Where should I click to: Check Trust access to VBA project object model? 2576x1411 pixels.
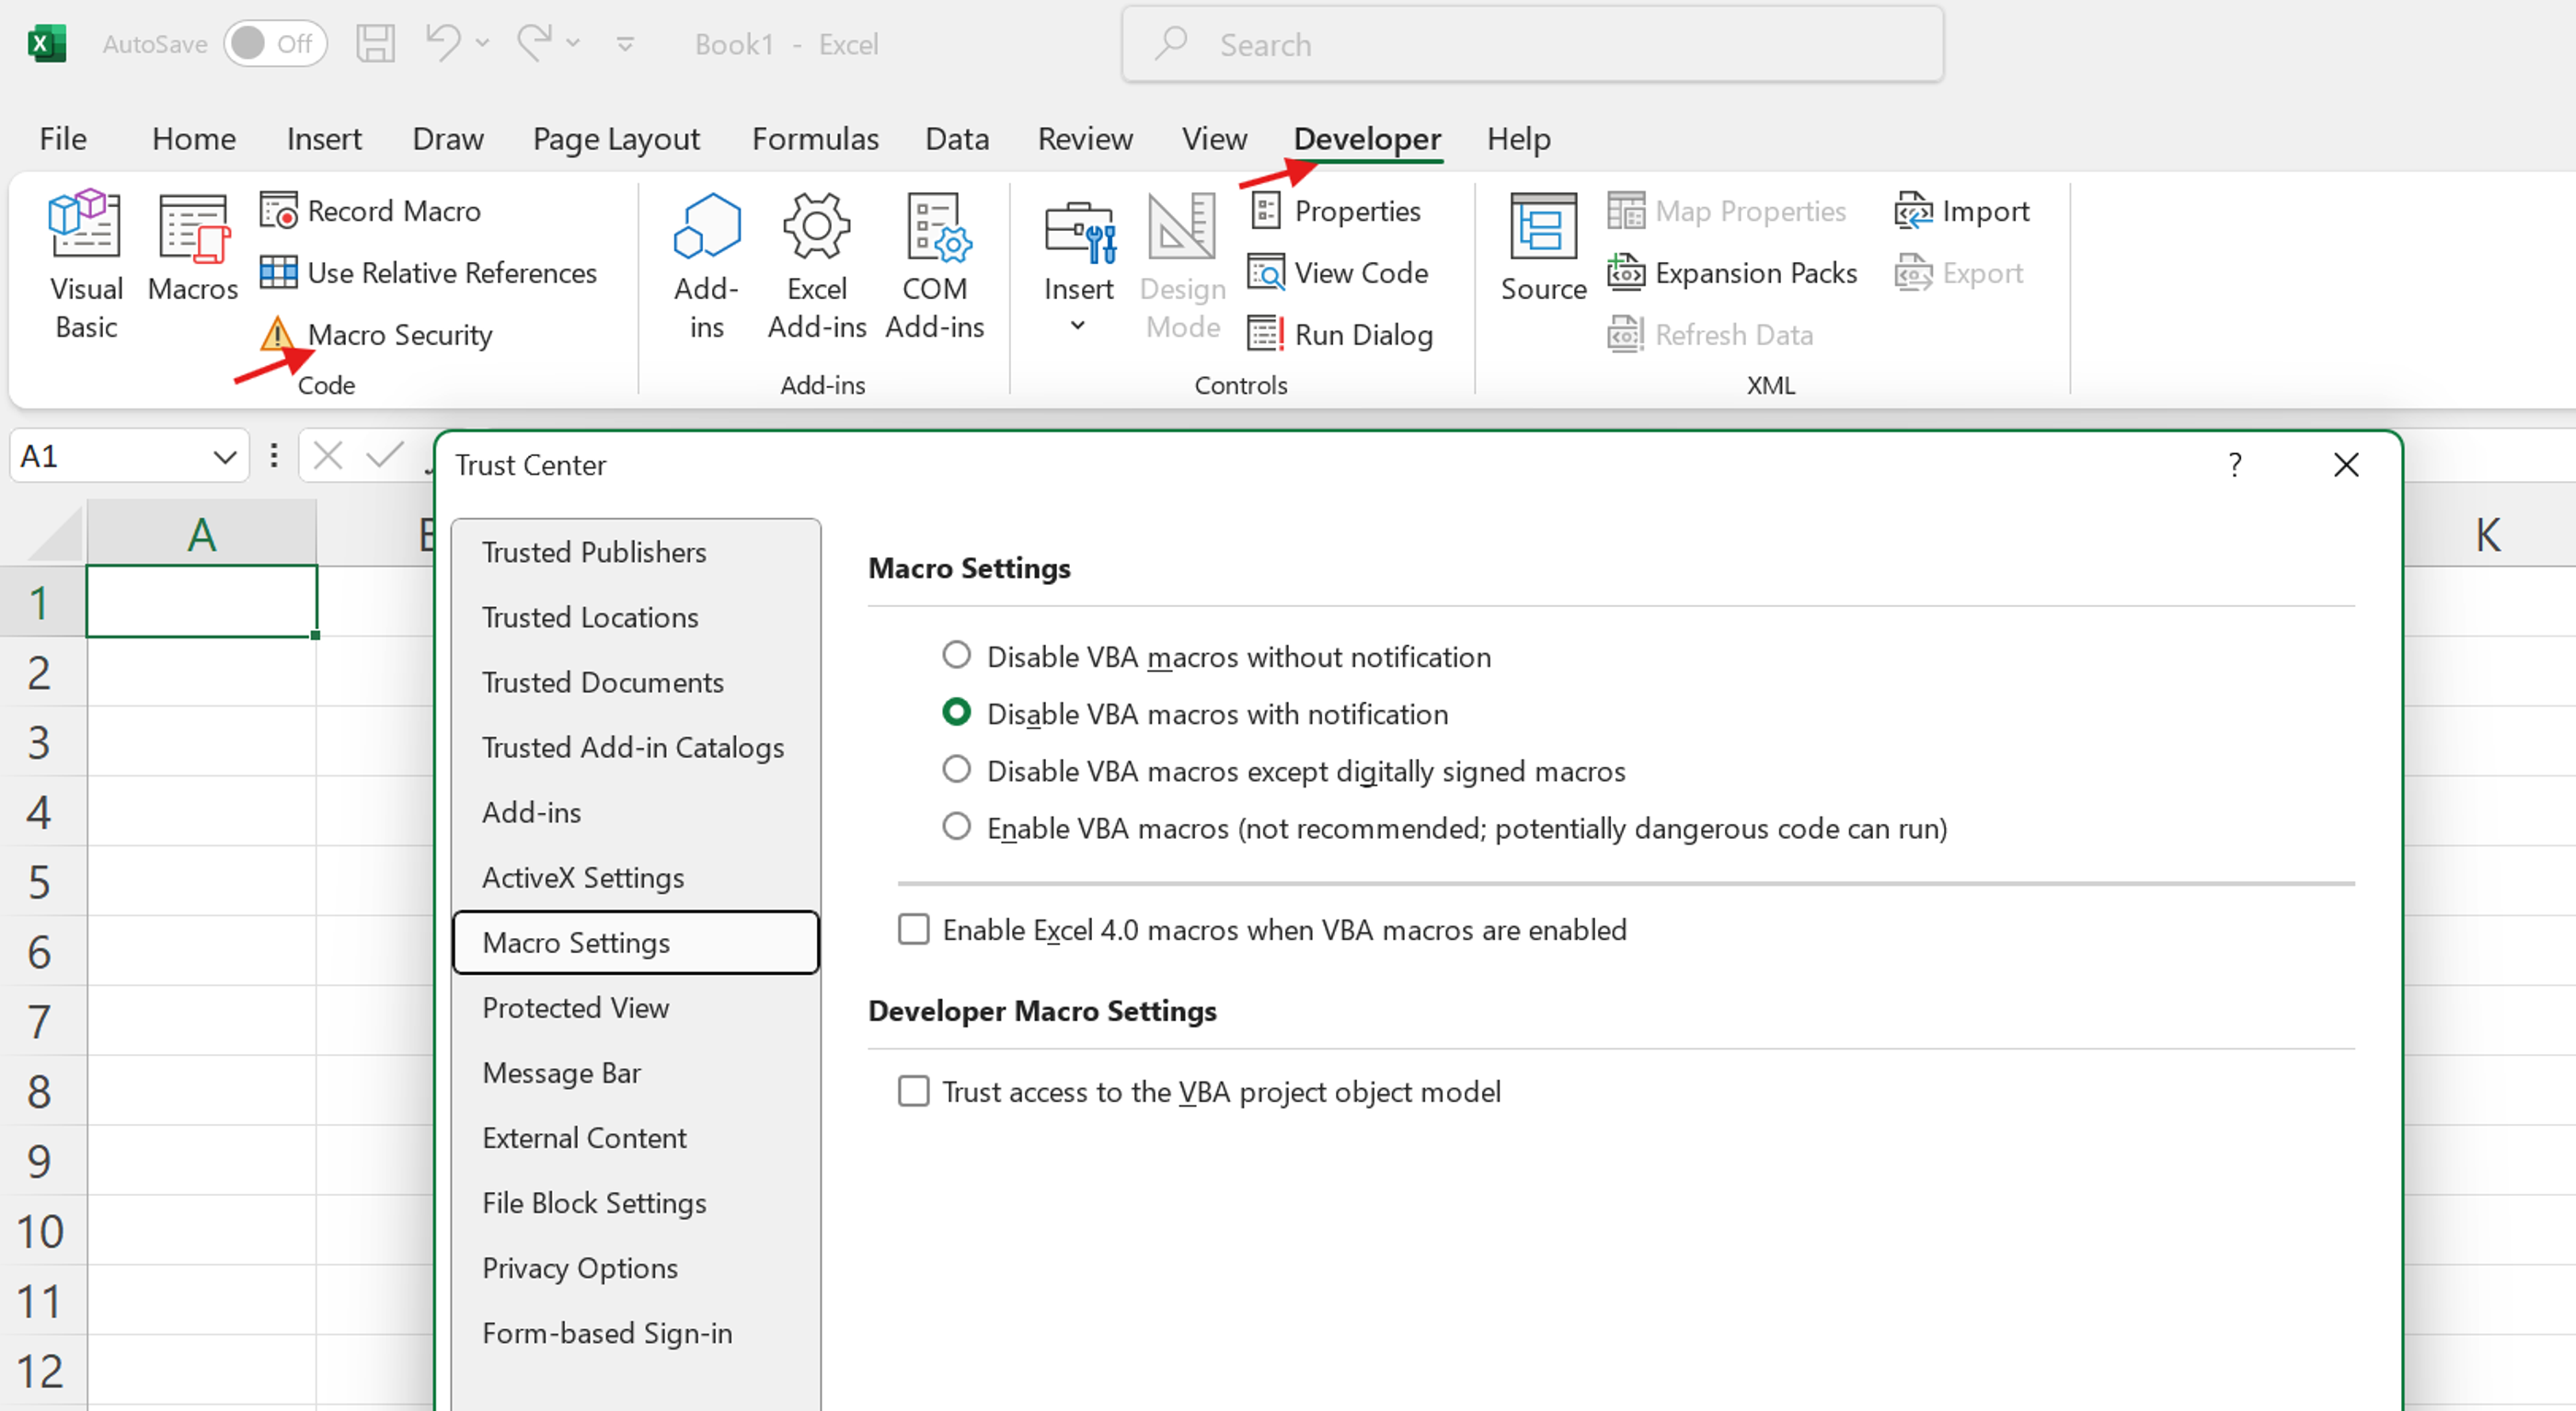pos(913,1091)
